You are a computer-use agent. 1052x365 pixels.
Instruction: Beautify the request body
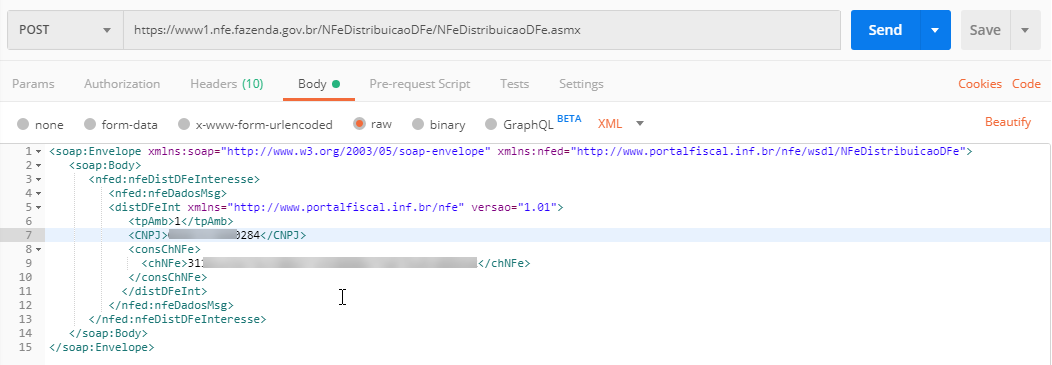(x=1008, y=122)
